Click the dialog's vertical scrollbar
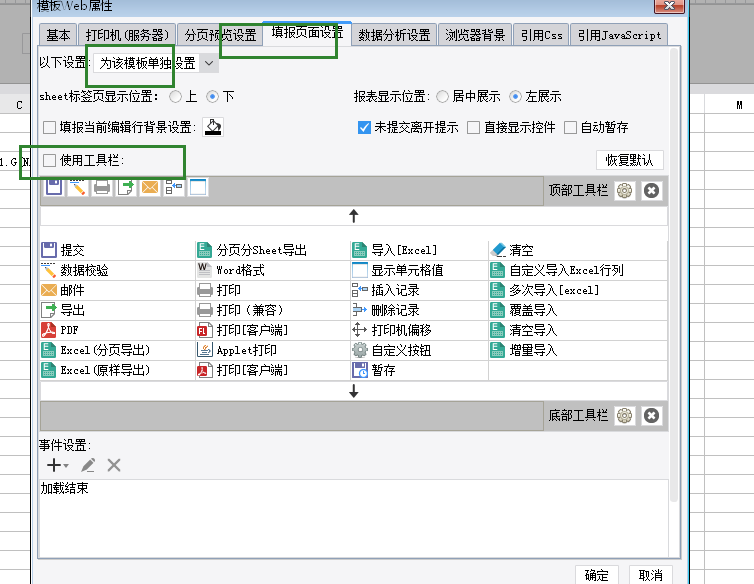 (674, 274)
